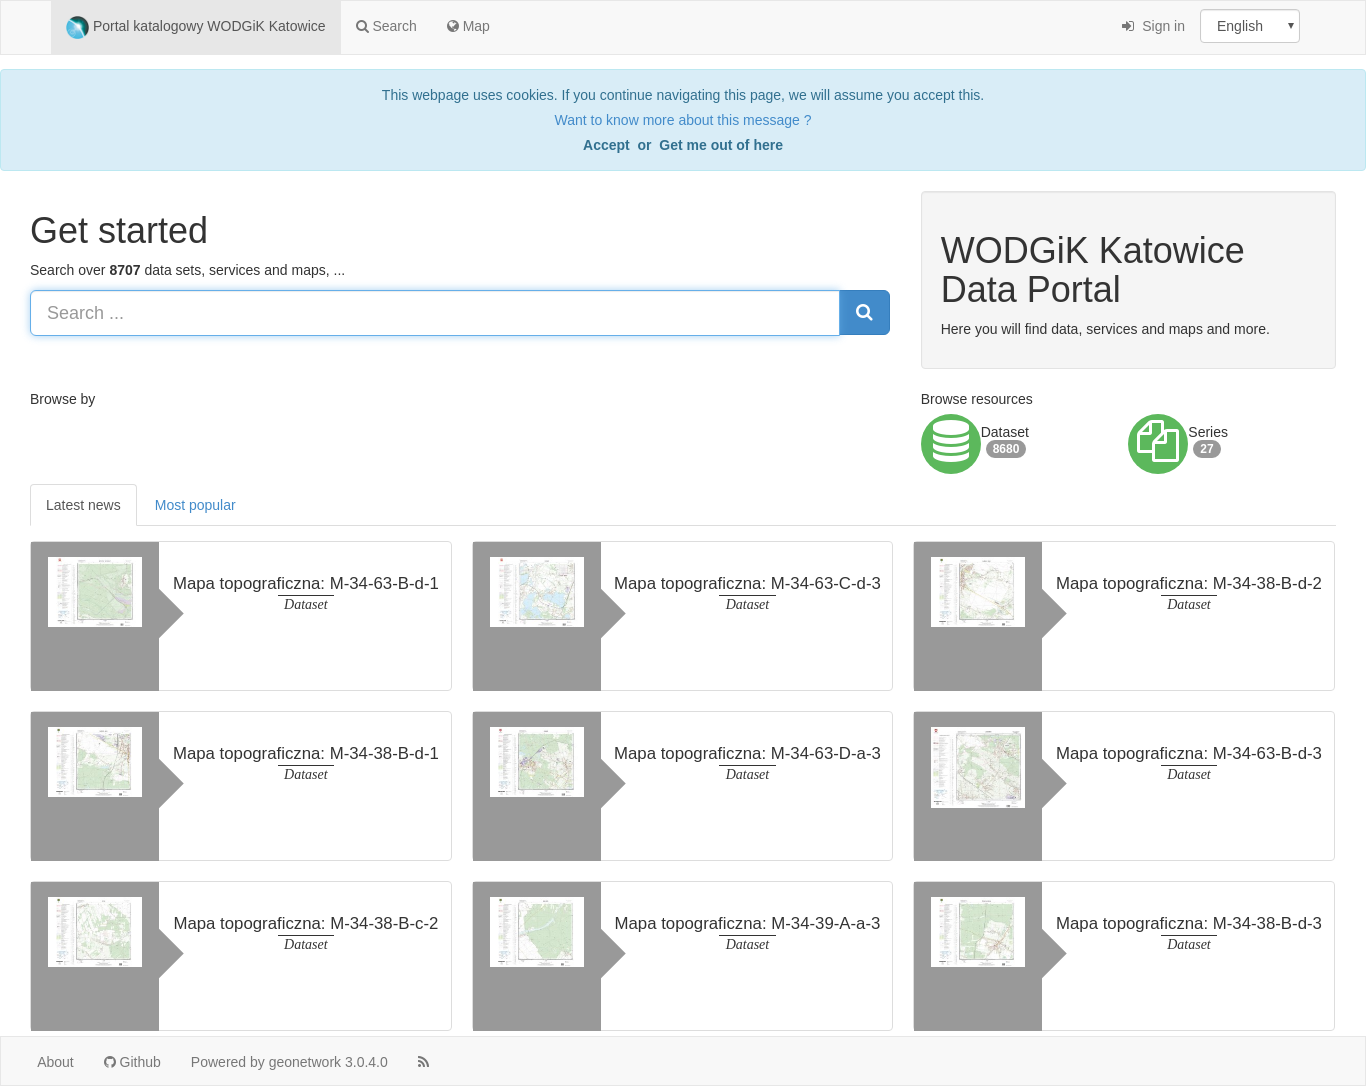Viewport: 1366px width, 1086px height.
Task: Open thumbnail of map M-34-38-B-d-2
Action: 978,592
